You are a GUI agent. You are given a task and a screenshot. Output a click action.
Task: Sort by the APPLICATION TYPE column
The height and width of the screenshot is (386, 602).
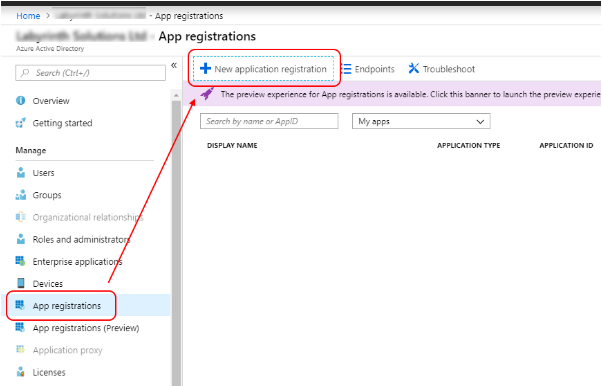[468, 146]
